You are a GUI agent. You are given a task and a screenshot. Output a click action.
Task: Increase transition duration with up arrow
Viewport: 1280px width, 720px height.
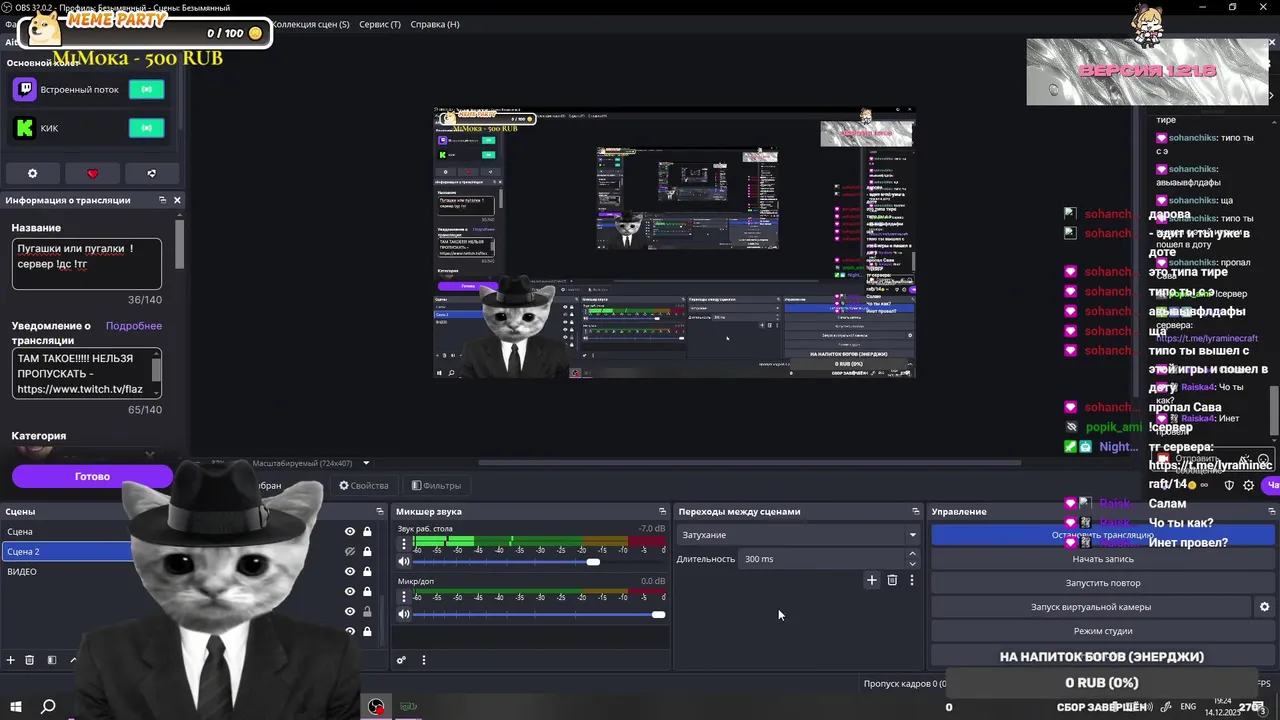tap(912, 554)
